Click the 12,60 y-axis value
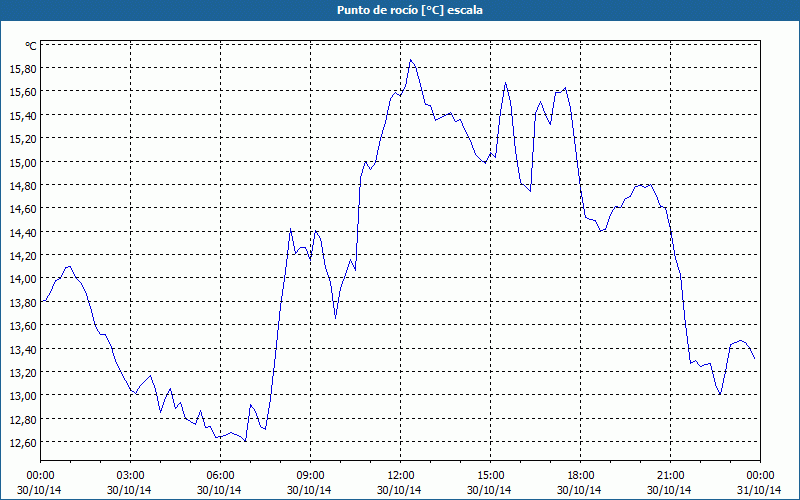 coord(23,442)
